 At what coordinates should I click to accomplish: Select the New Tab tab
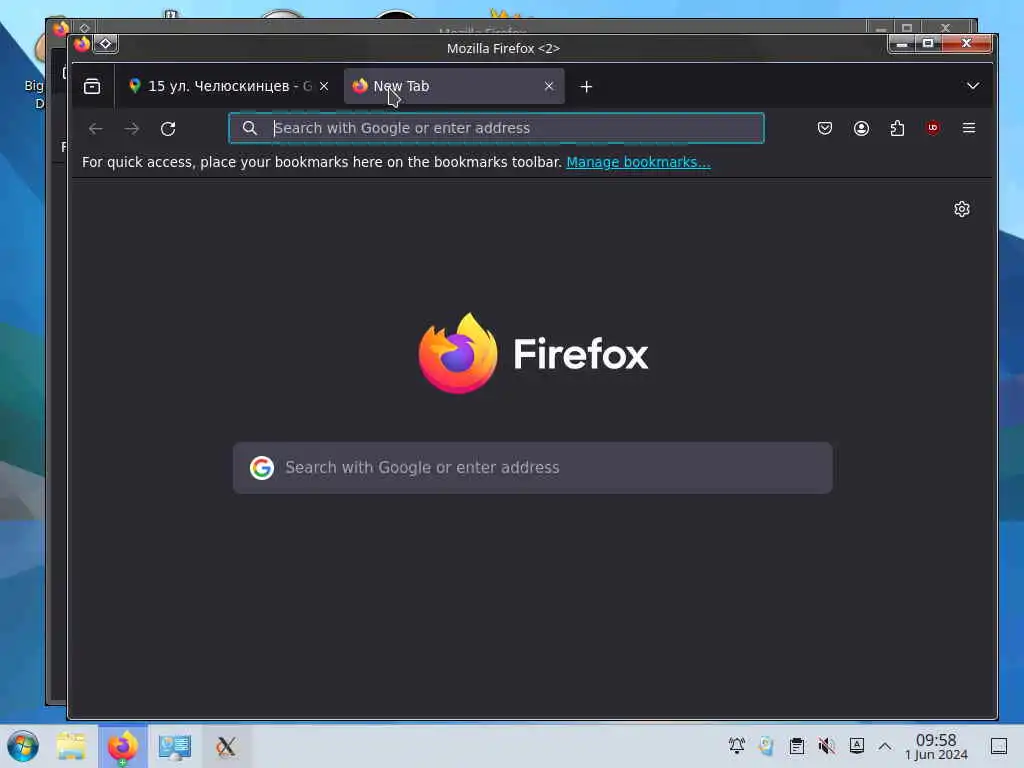coord(454,86)
